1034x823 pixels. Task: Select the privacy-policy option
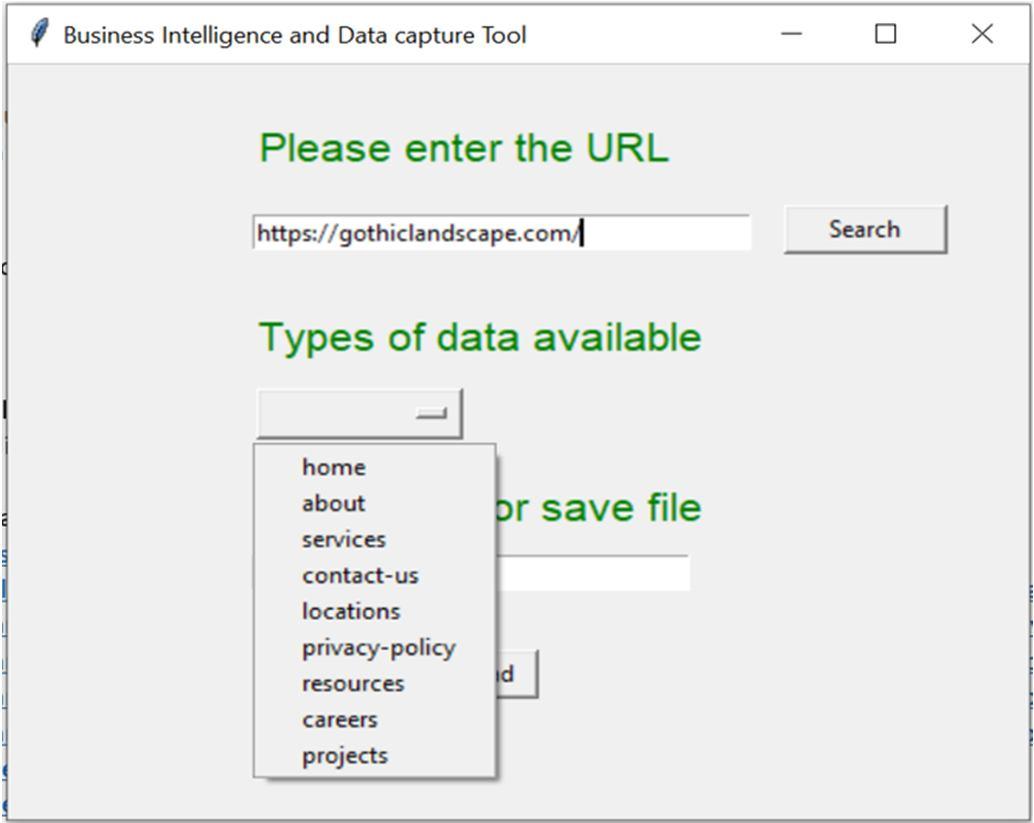378,647
